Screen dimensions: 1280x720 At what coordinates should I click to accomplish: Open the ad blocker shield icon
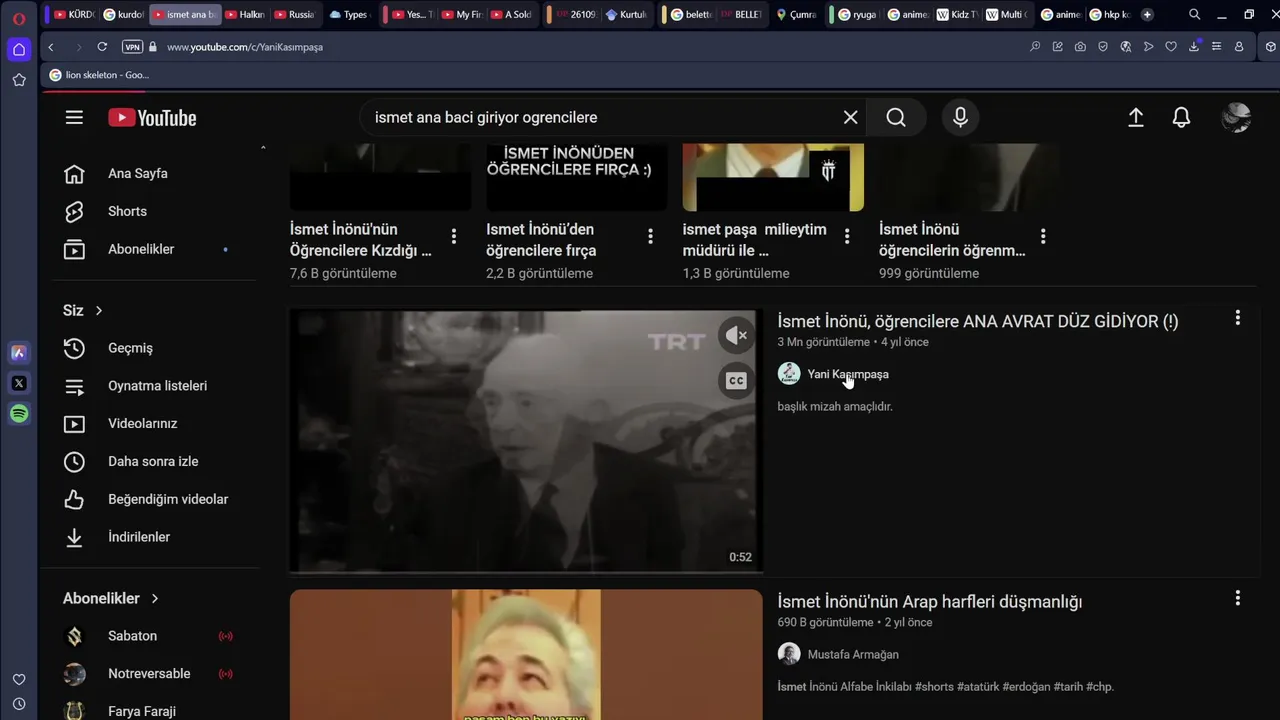click(1103, 47)
